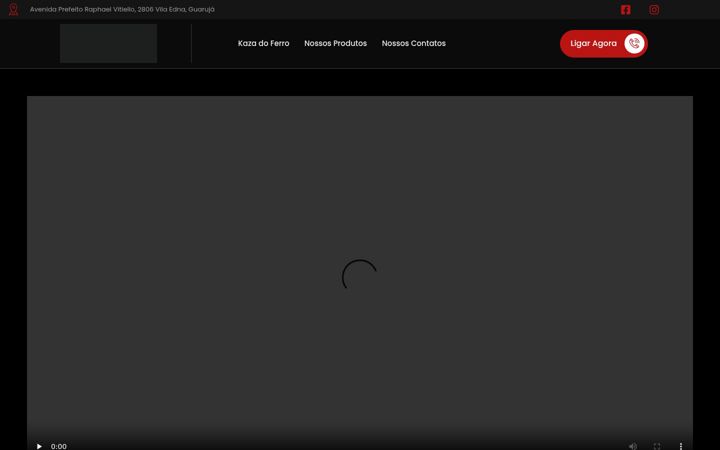
Task: Click the red location pin icon
Action: (13, 9)
